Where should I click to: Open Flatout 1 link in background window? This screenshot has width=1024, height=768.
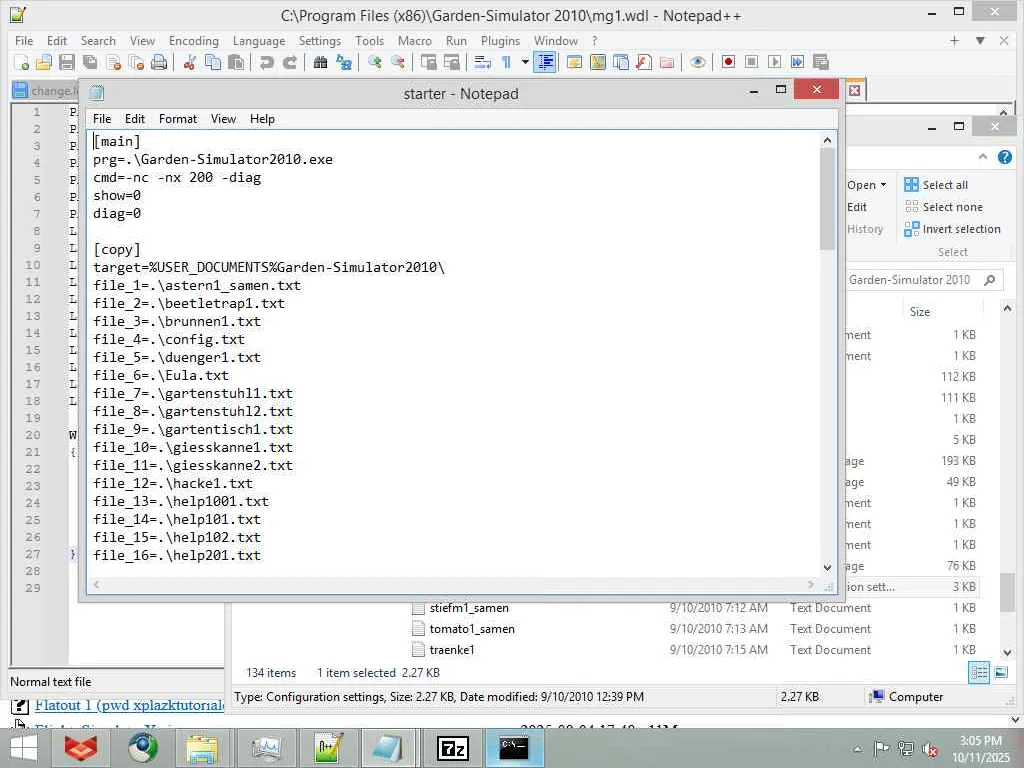pyautogui.click(x=130, y=705)
